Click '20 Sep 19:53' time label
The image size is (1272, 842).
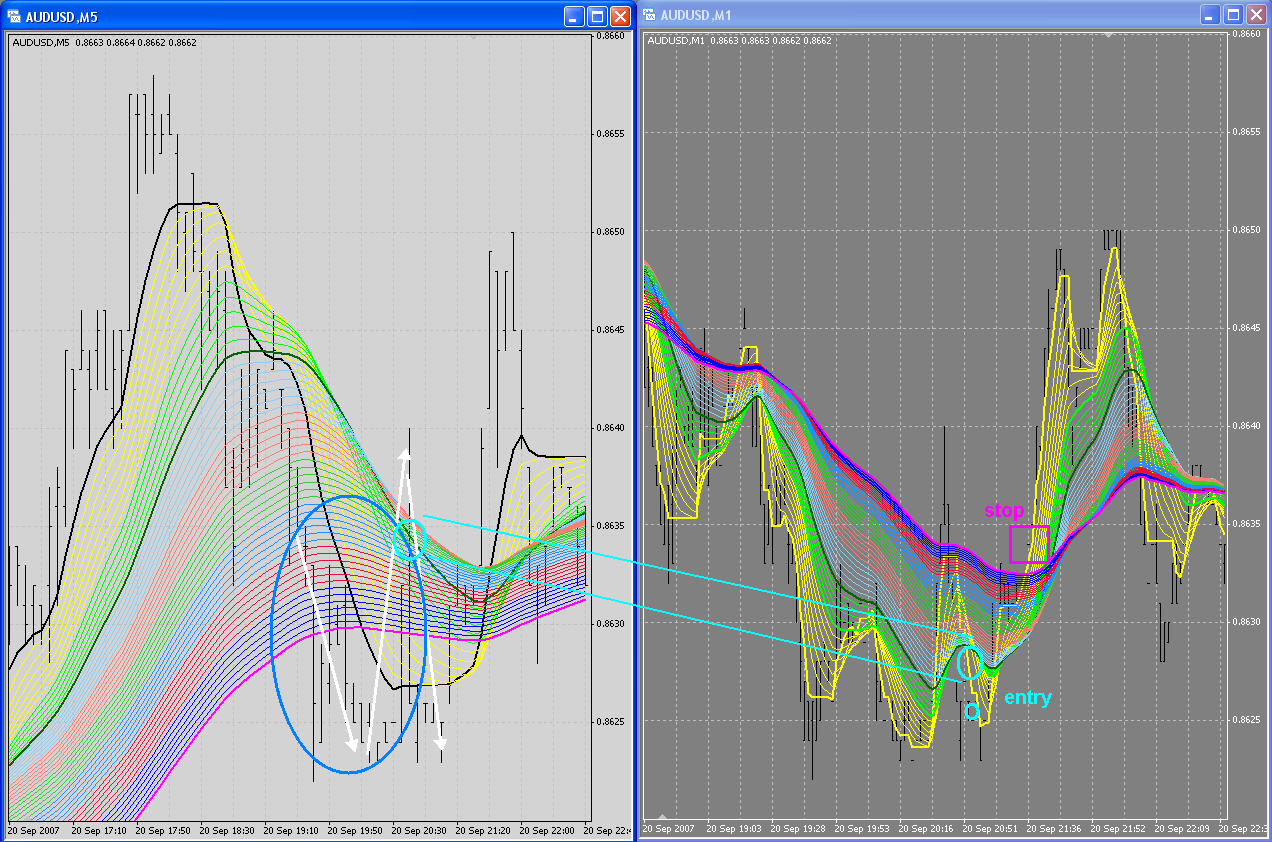click(x=861, y=829)
